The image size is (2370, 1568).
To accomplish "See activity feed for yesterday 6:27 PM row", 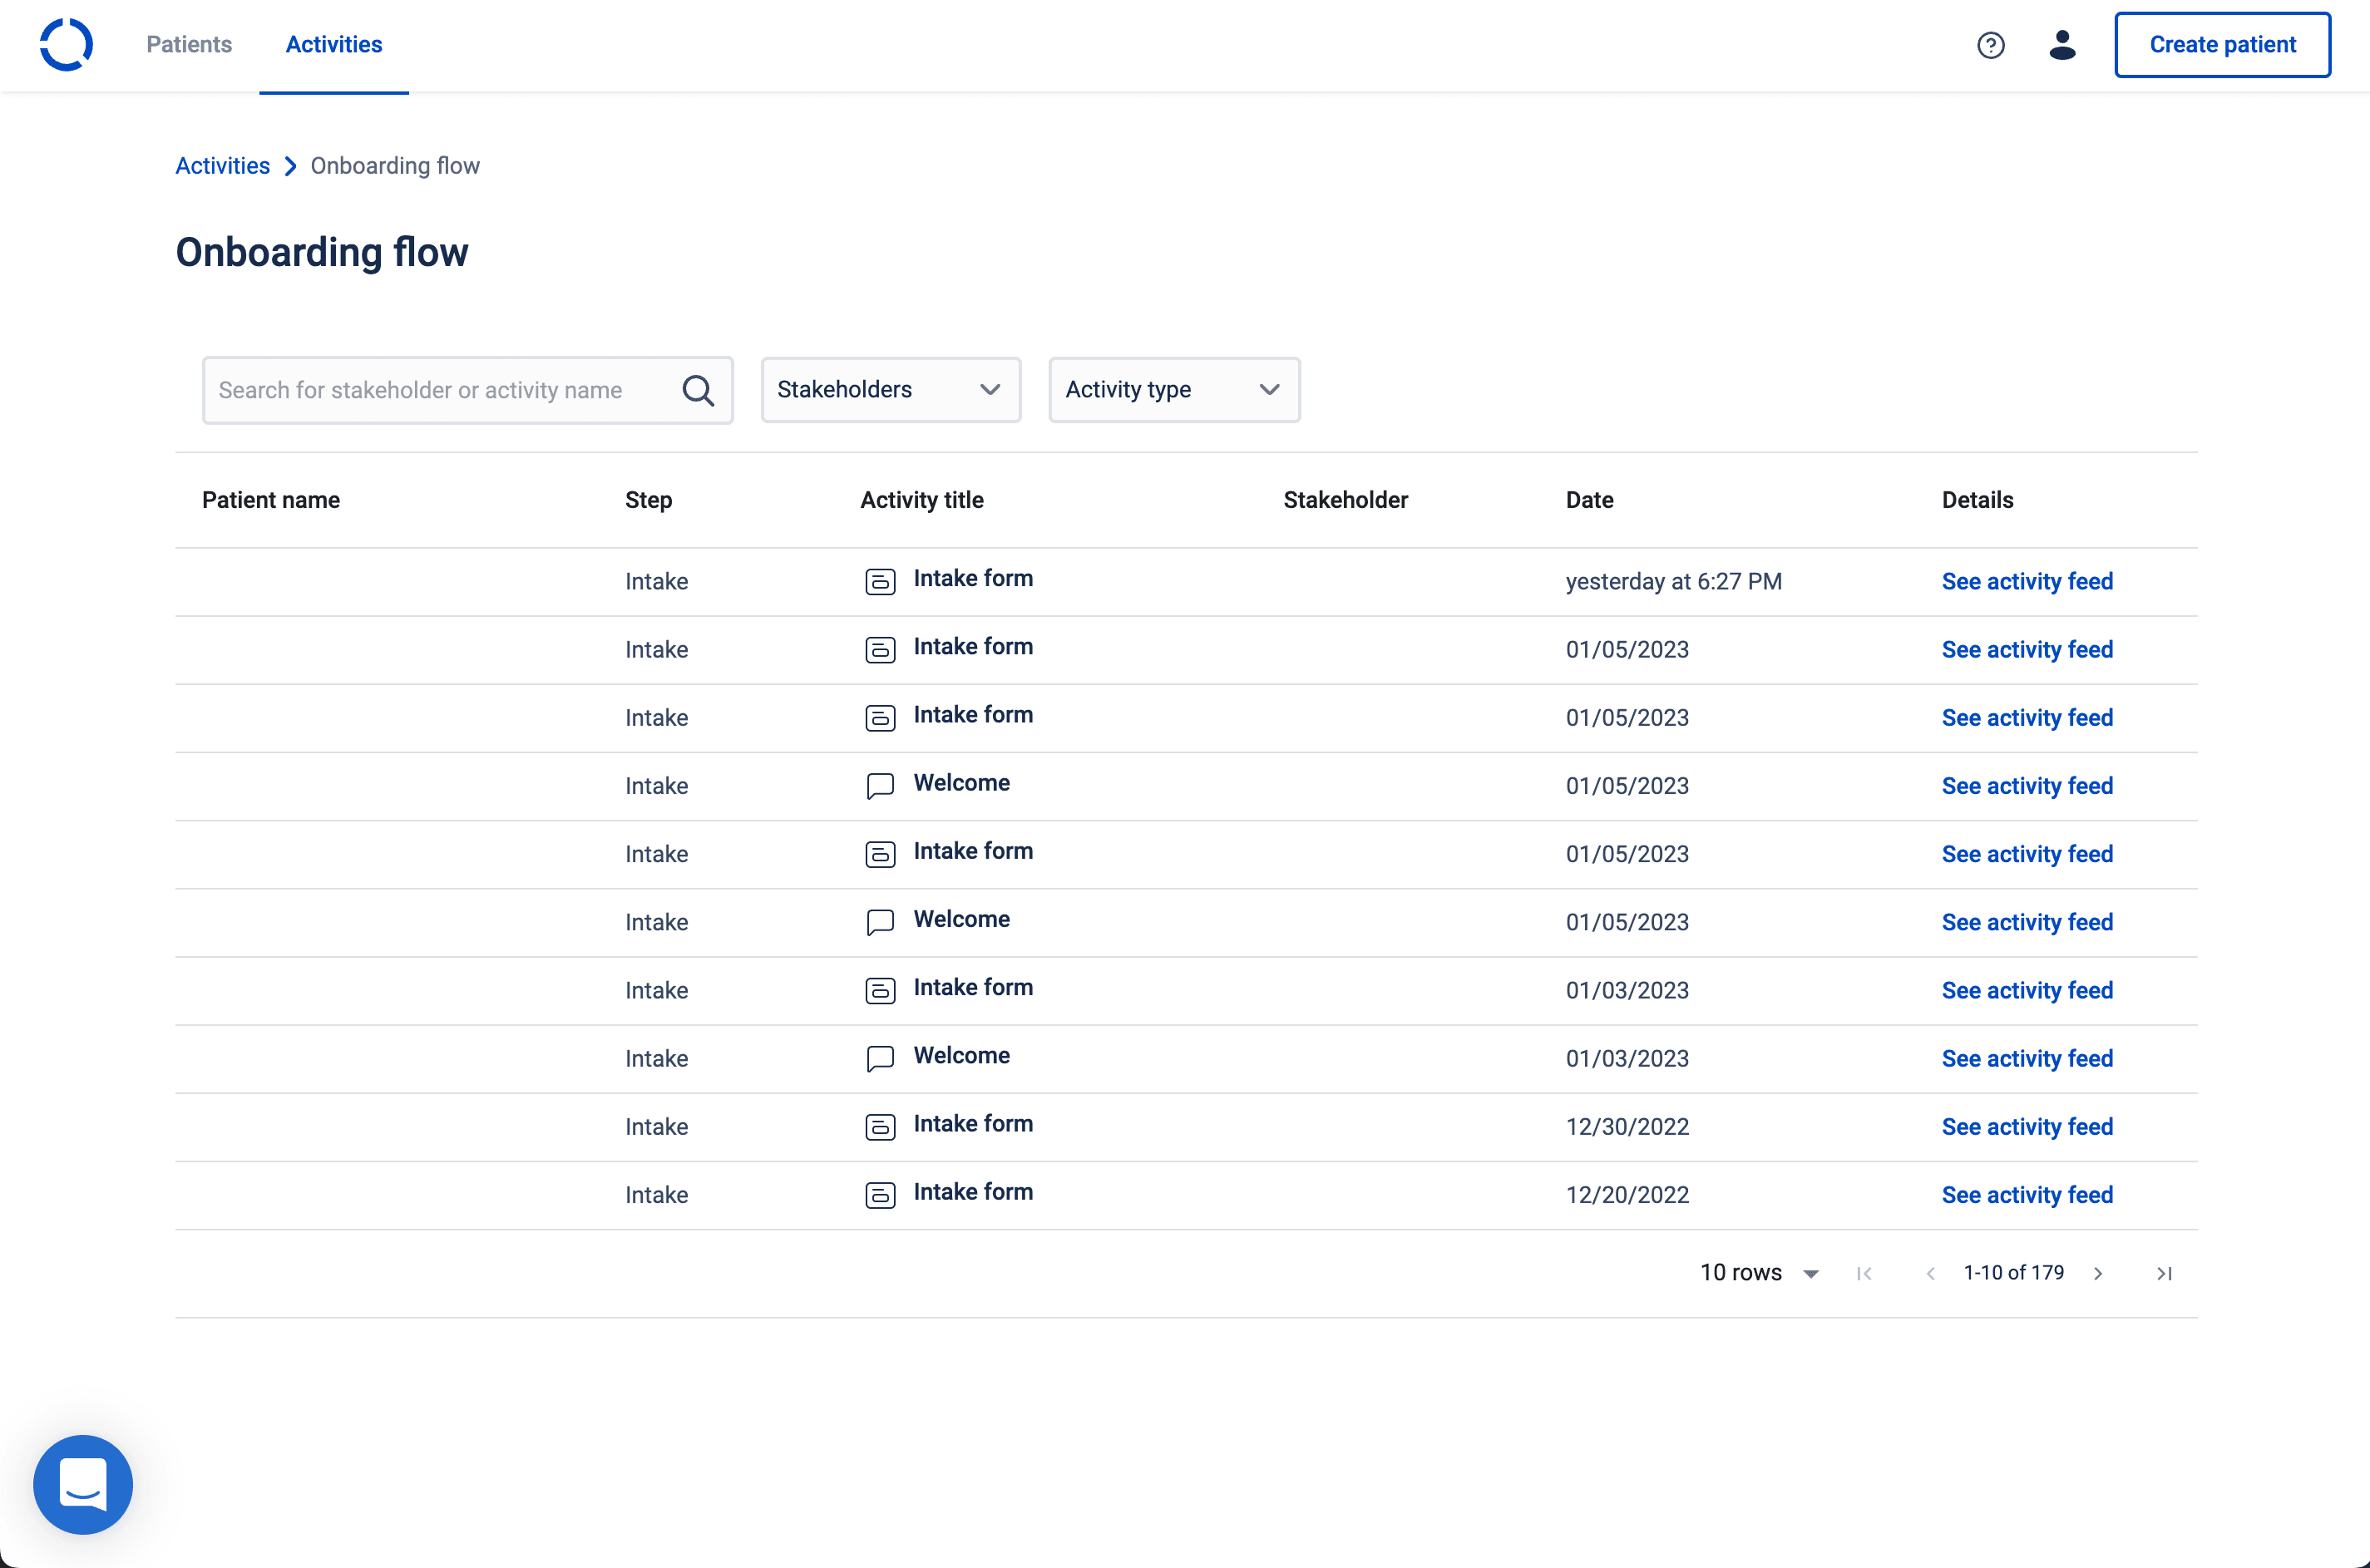I will click(x=2027, y=581).
